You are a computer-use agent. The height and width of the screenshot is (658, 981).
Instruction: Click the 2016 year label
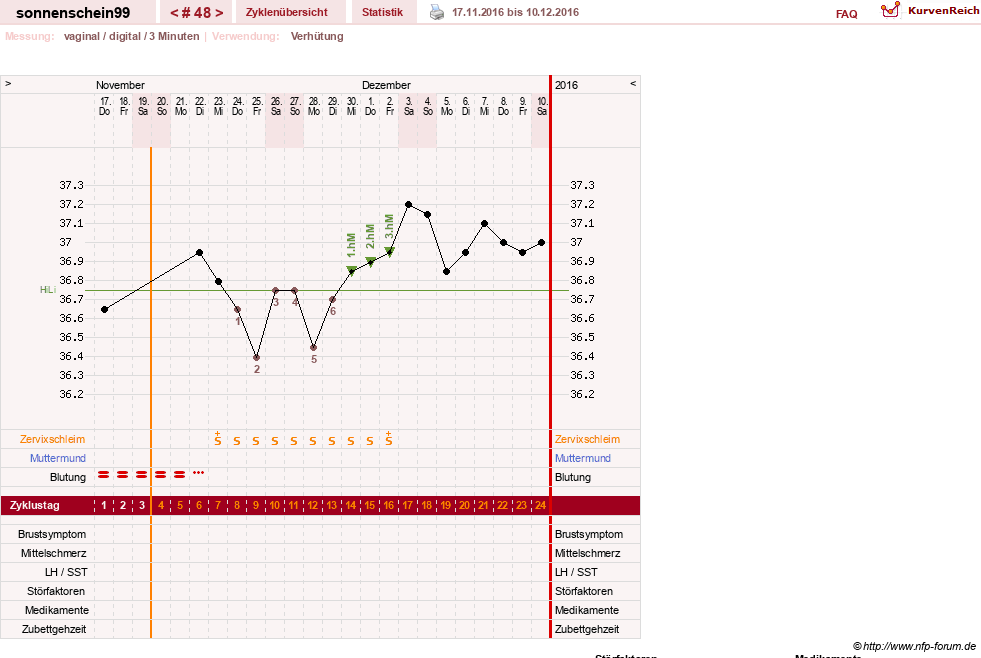(566, 85)
